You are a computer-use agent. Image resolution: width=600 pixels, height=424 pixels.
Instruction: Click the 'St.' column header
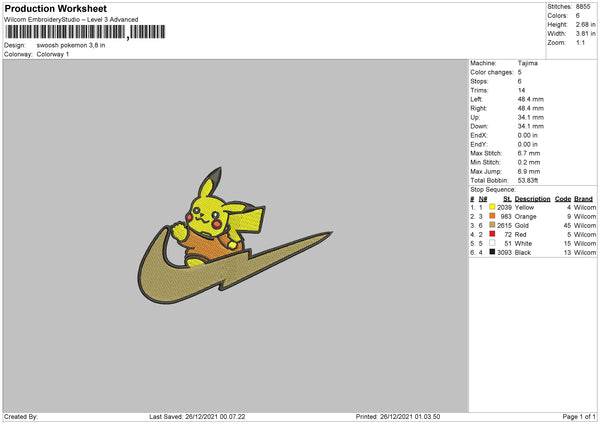[x=507, y=199]
